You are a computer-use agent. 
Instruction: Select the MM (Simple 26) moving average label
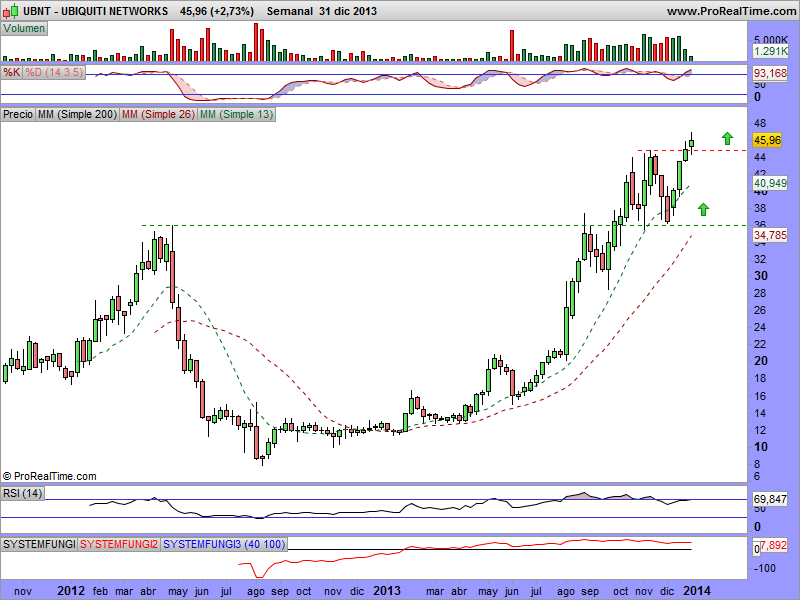[x=158, y=114]
